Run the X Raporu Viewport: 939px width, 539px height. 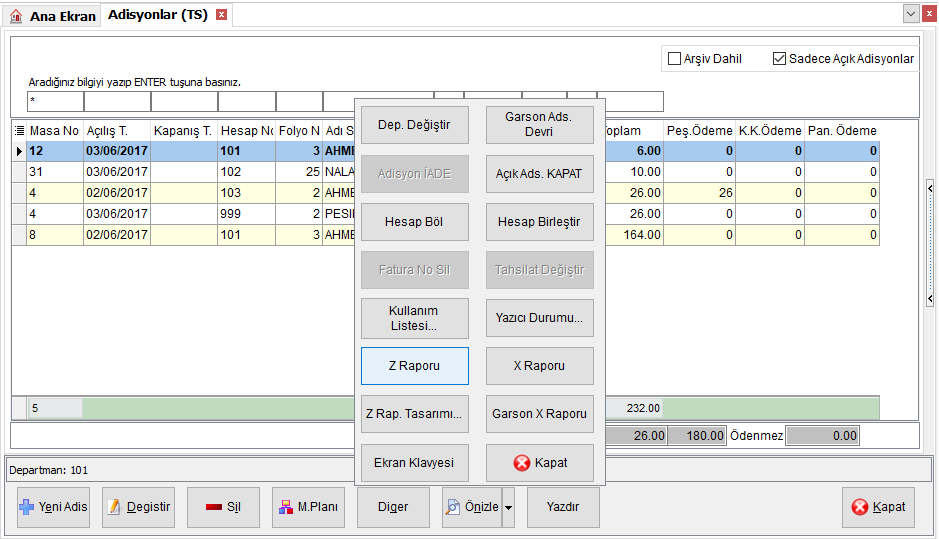point(540,366)
